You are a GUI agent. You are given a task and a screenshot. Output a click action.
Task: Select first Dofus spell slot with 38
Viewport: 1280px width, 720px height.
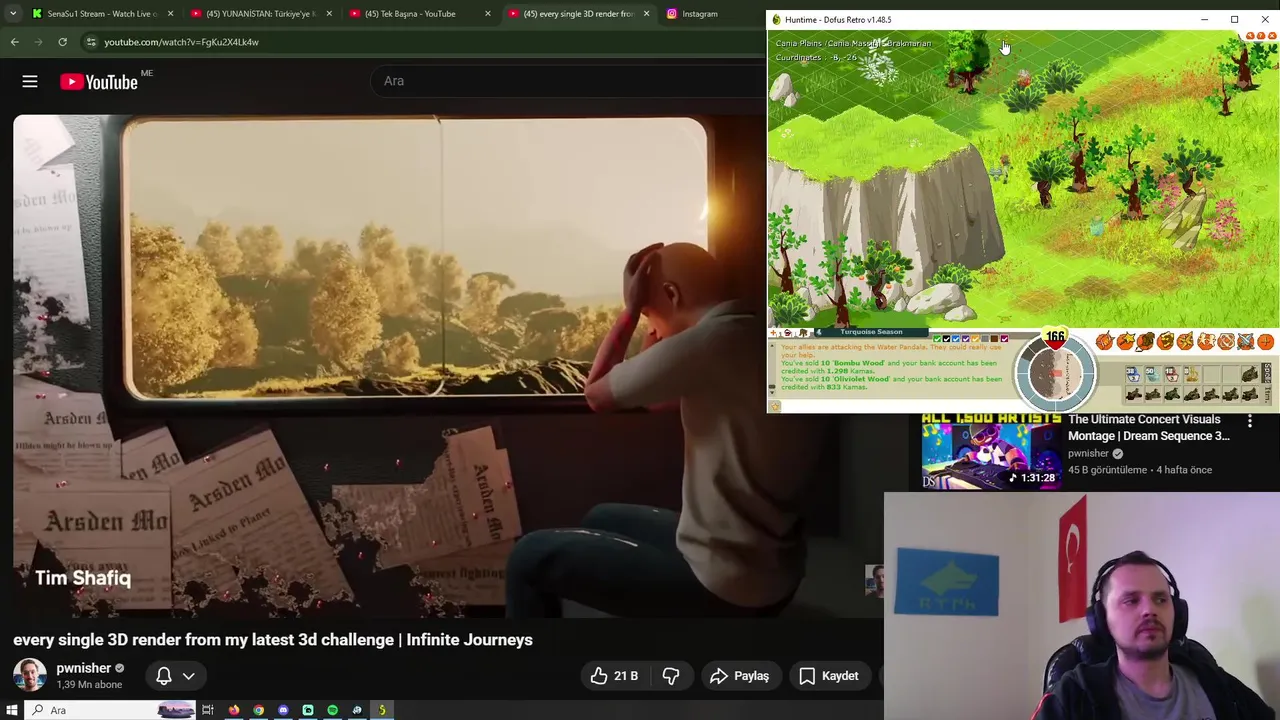(x=1132, y=374)
